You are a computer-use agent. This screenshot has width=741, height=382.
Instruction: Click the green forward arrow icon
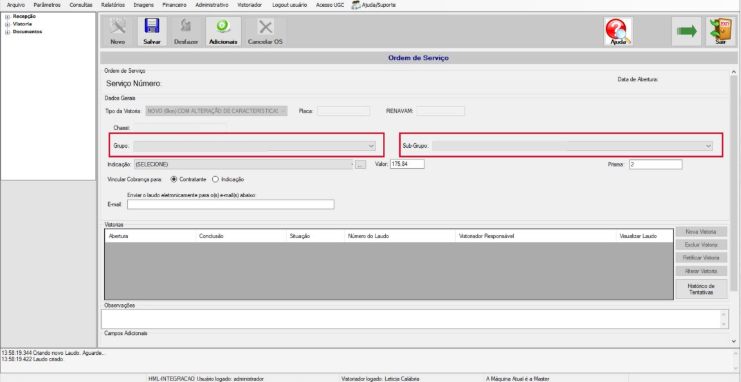(686, 32)
